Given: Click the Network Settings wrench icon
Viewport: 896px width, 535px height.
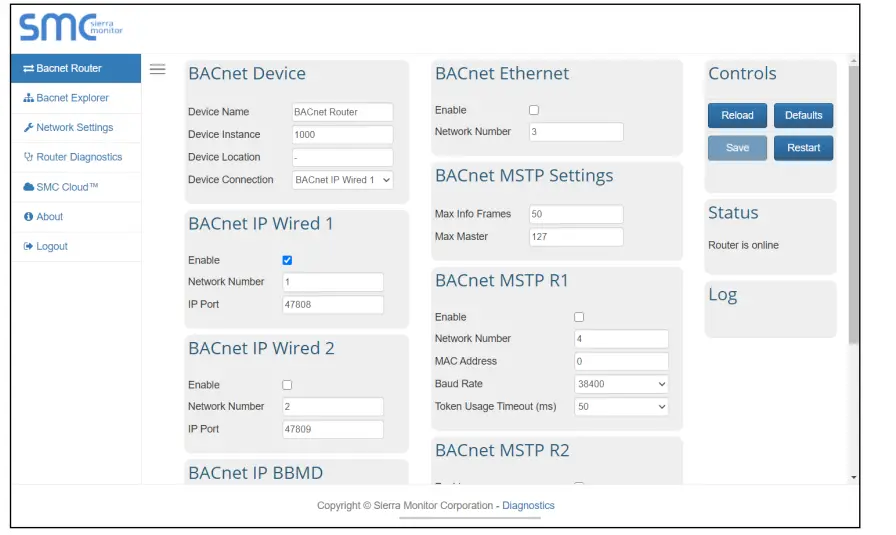Looking at the screenshot, I should click(28, 127).
